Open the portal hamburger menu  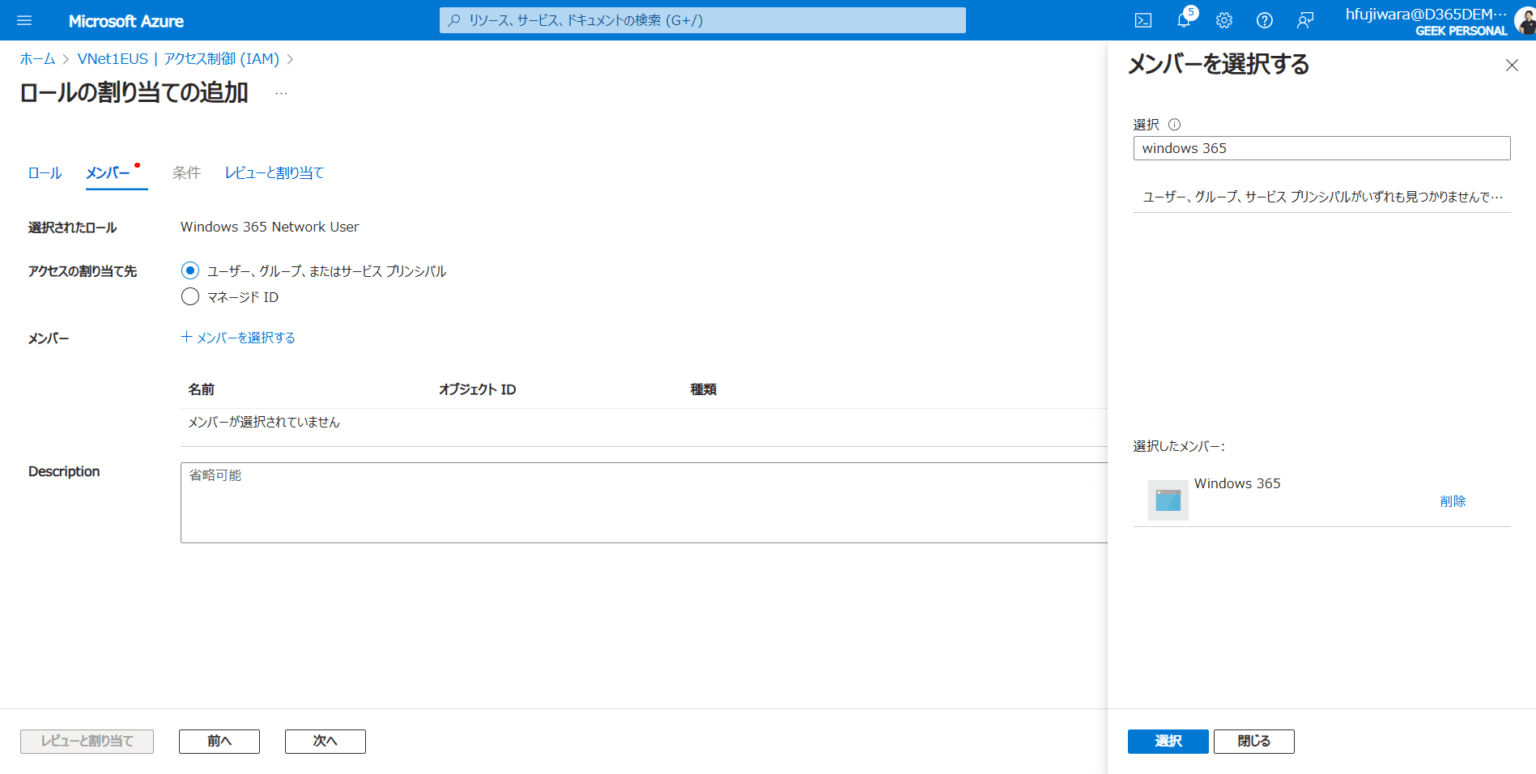point(24,20)
